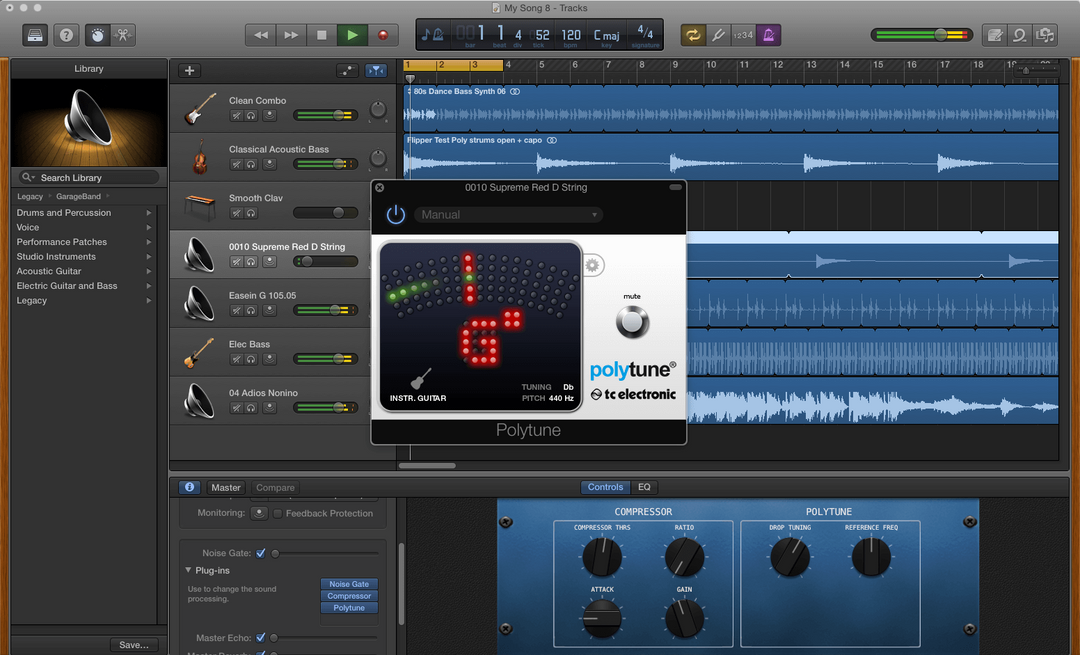1080x655 pixels.
Task: Toggle the Polytune plugin power button
Action: 395,214
